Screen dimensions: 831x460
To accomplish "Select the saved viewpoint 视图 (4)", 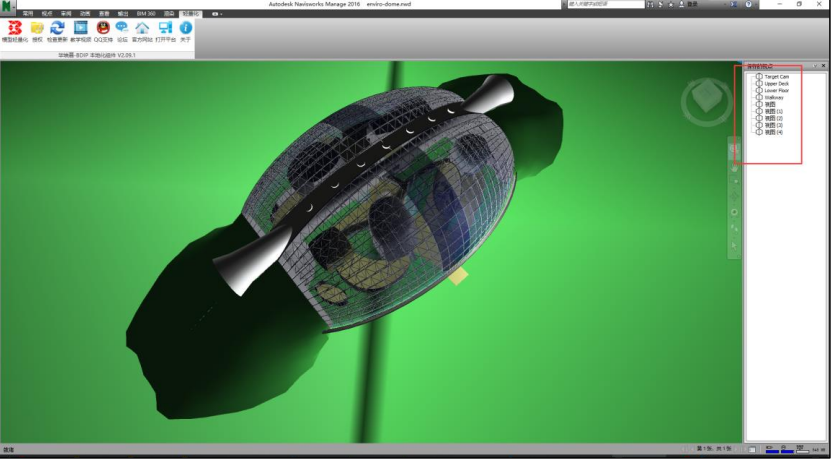I will (773, 132).
